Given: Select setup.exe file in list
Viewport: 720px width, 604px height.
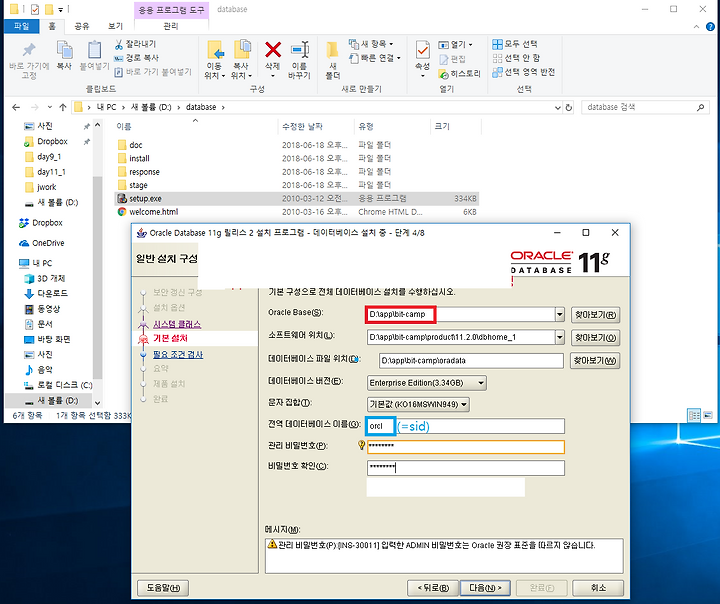Looking at the screenshot, I should click(296, 198).
